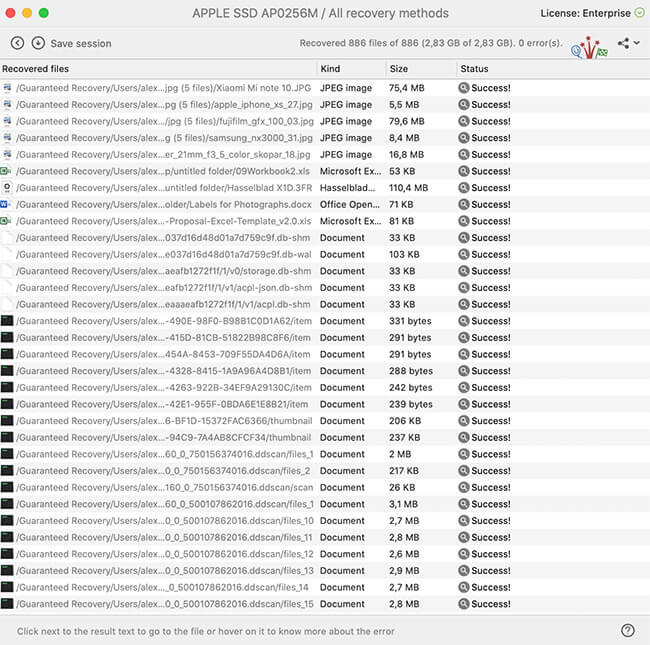The image size is (650, 645).
Task: Click the License: Enterprise label
Action: tap(585, 13)
